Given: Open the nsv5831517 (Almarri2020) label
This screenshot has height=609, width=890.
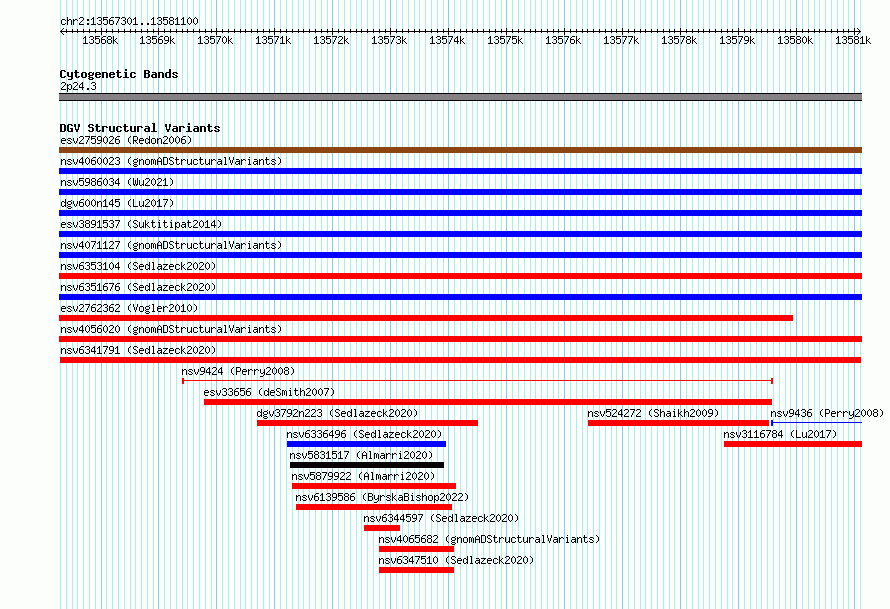Looking at the screenshot, I should click(361, 455).
